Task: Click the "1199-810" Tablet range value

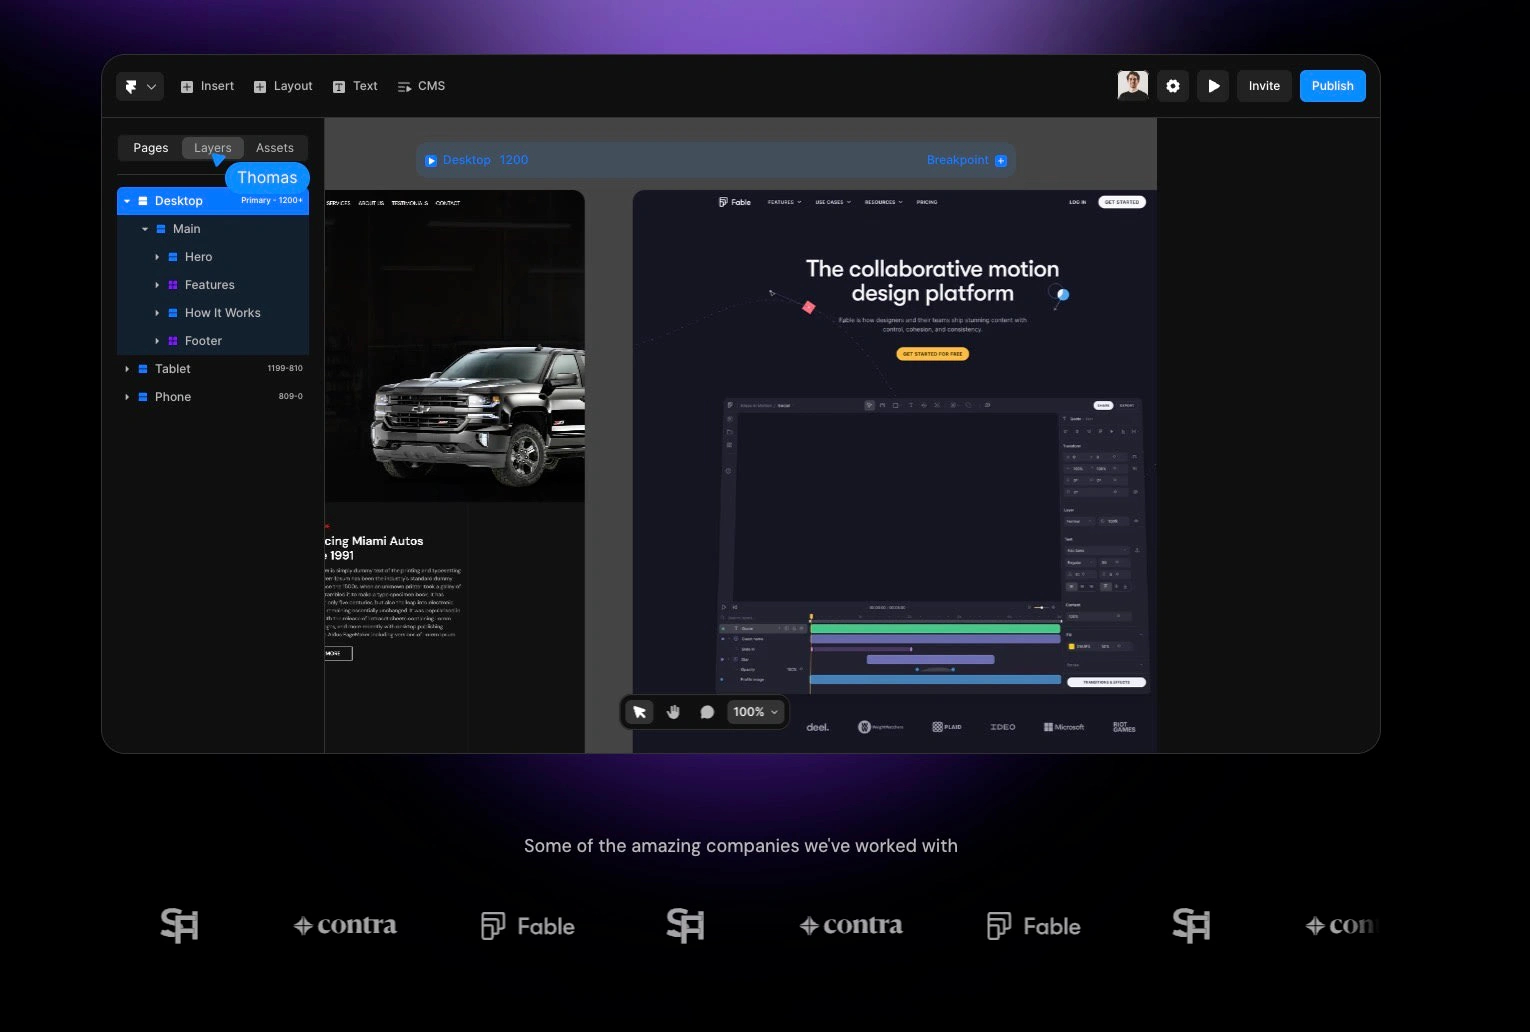Action: click(x=285, y=369)
